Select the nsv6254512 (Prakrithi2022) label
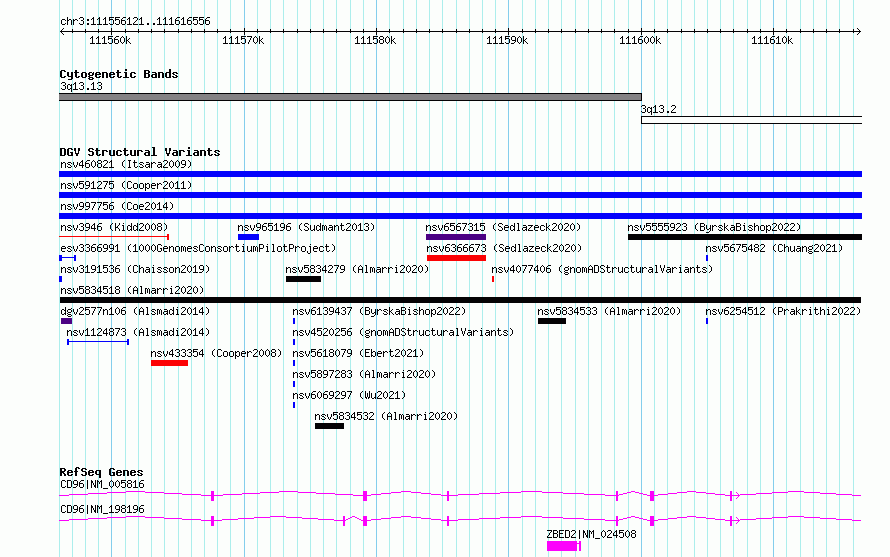Image resolution: width=890 pixels, height=557 pixels. [x=783, y=311]
